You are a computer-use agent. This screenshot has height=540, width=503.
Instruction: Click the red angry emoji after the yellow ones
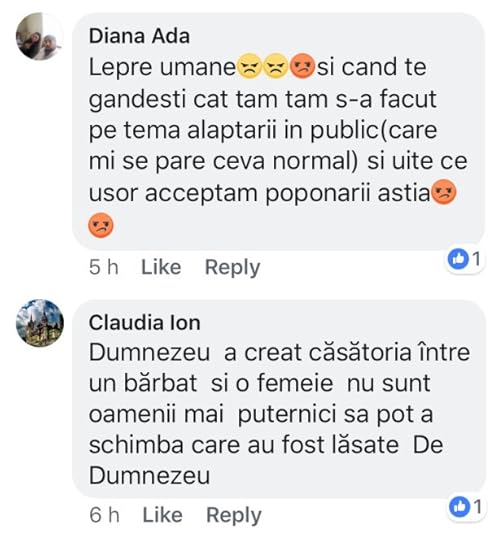302,66
